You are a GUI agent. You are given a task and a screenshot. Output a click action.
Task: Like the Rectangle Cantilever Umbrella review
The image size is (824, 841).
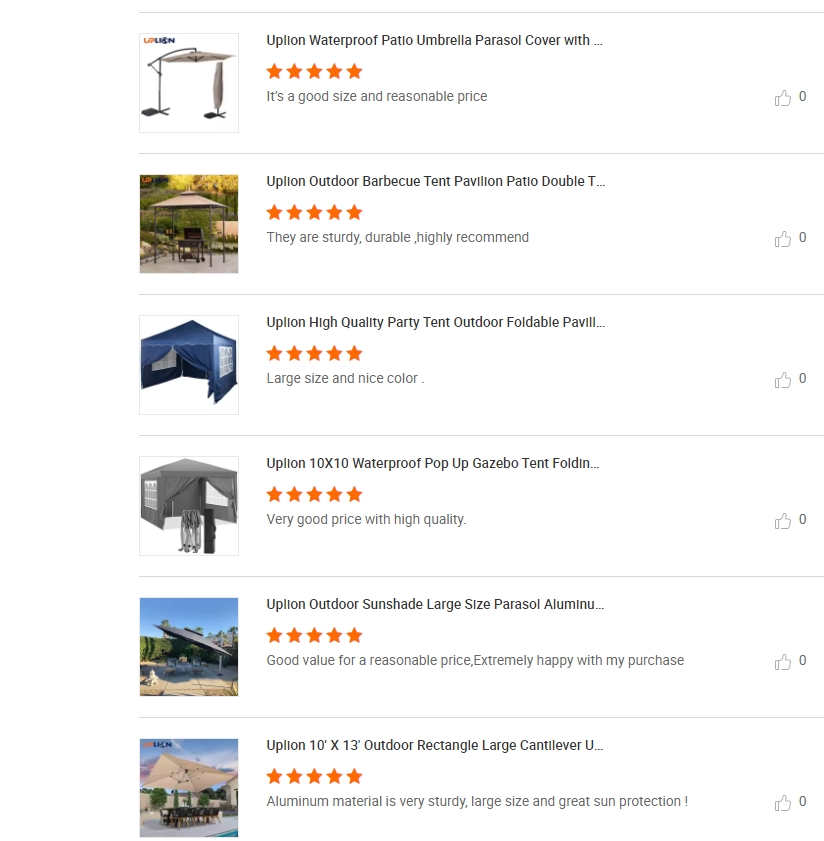pos(783,803)
